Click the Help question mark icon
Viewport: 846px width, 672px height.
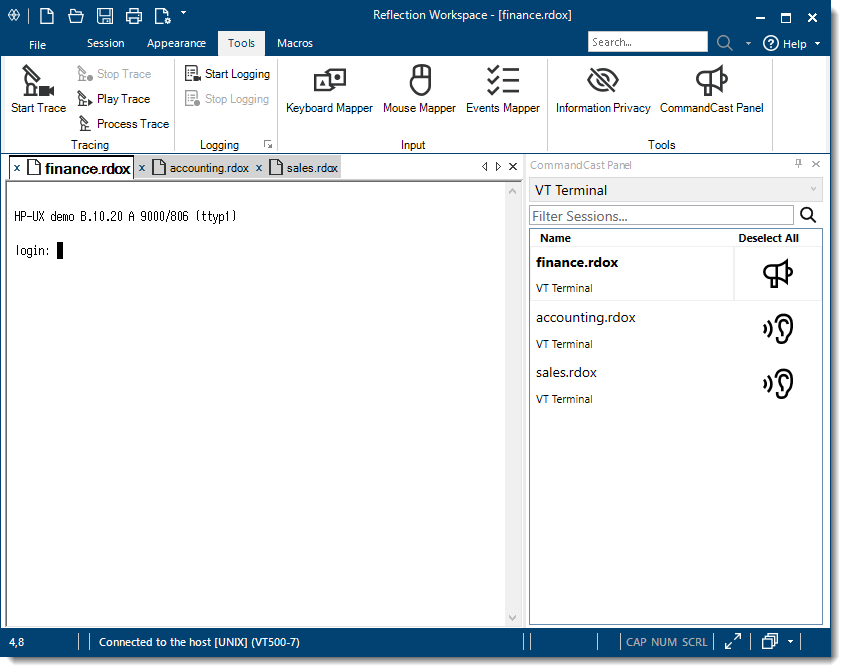point(770,43)
